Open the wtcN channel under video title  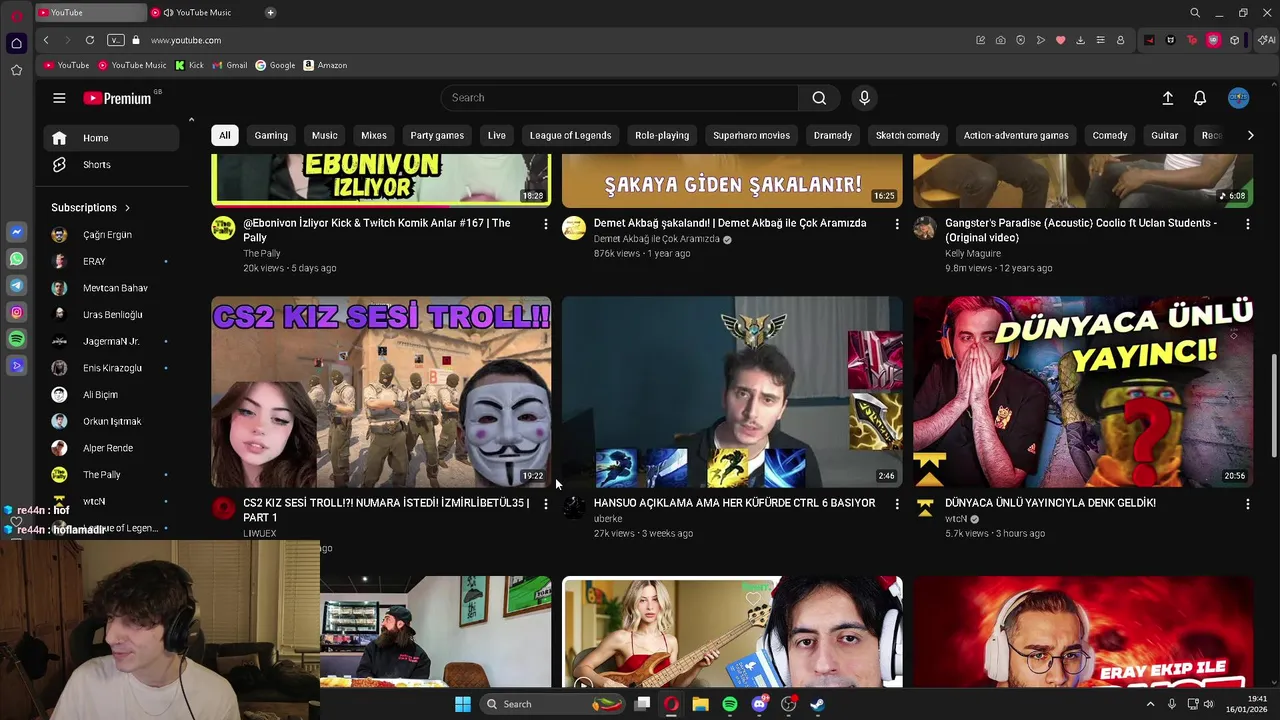coord(956,519)
